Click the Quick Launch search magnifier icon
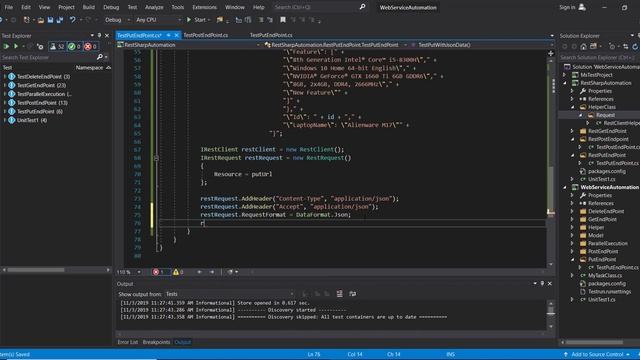The height and width of the screenshot is (360, 640). [x=362, y=7]
